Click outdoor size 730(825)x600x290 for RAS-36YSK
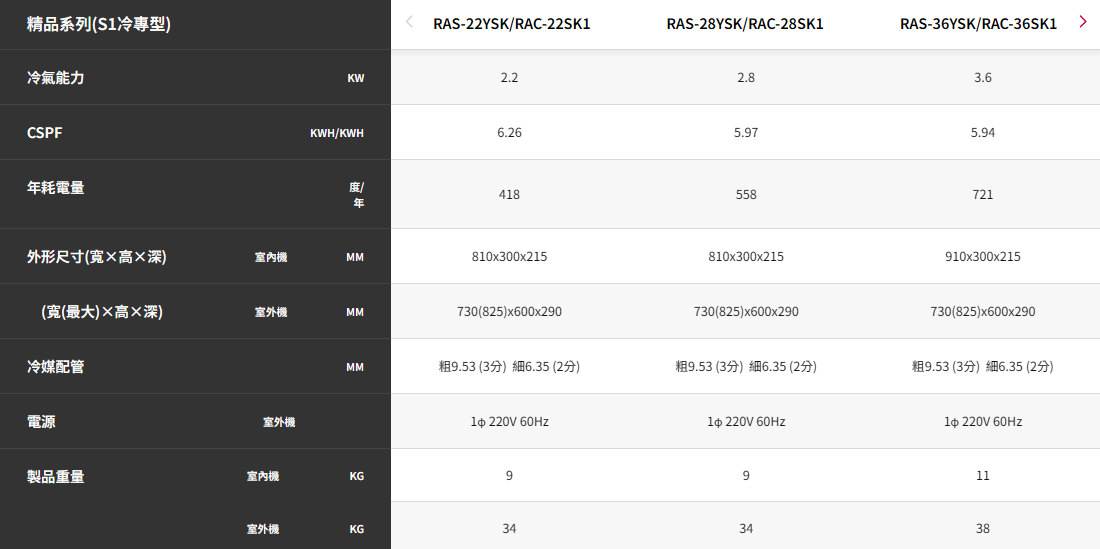 coord(983,311)
